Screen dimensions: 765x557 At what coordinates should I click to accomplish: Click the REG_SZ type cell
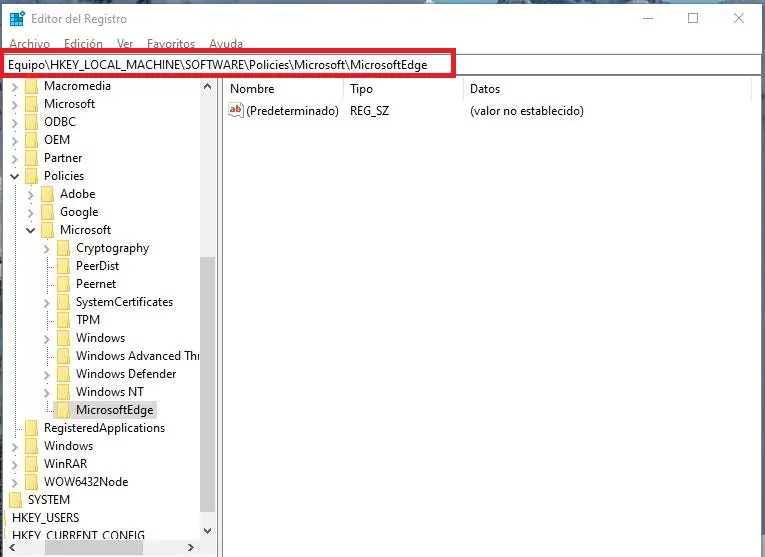(x=369, y=111)
